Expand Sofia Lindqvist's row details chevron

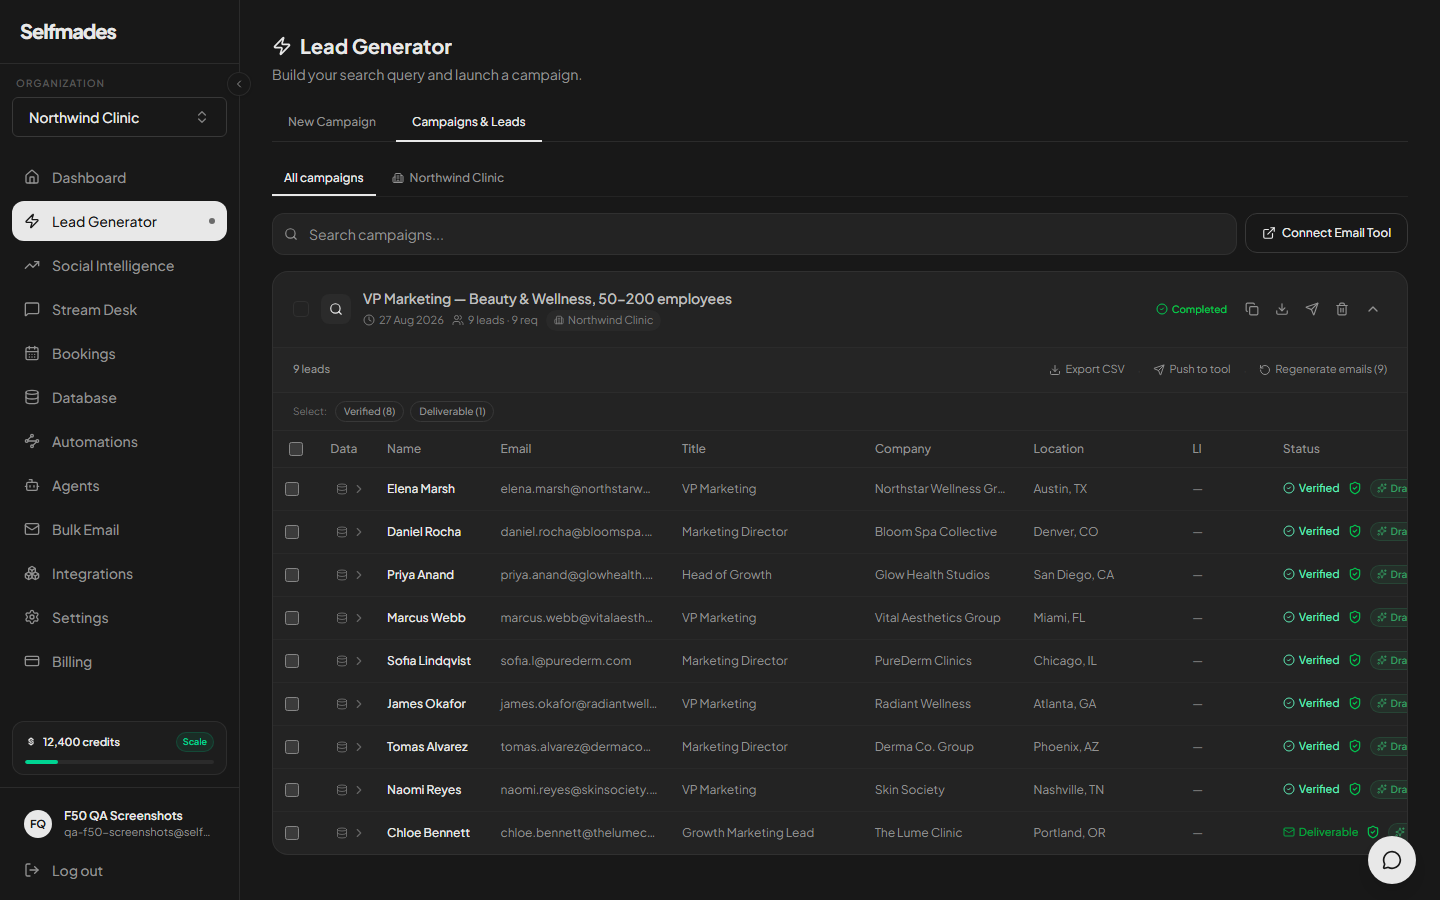pos(359,661)
